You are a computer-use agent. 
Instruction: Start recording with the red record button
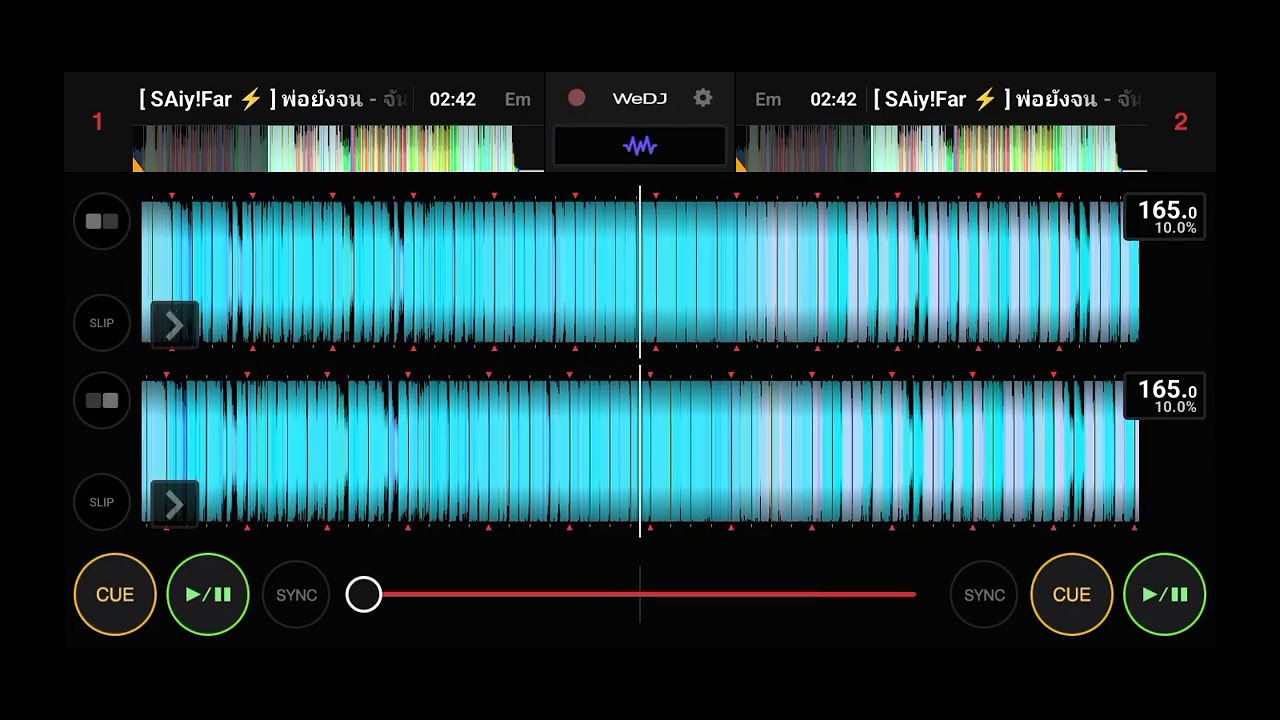pos(576,98)
